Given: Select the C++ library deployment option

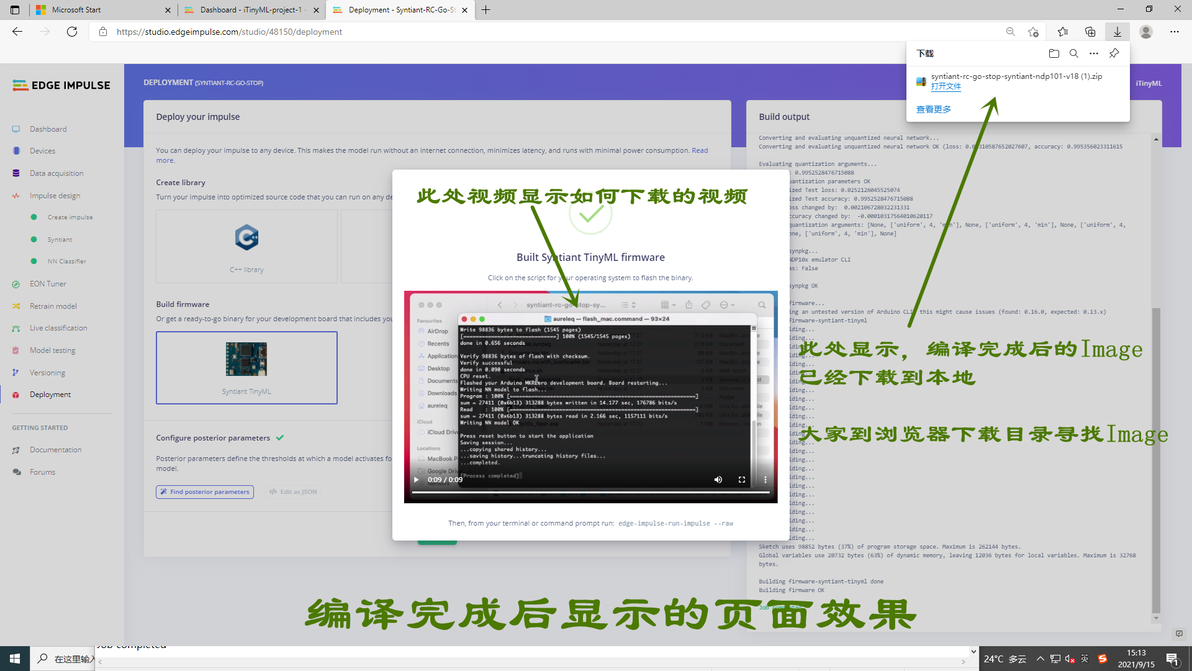Looking at the screenshot, I should click(246, 246).
